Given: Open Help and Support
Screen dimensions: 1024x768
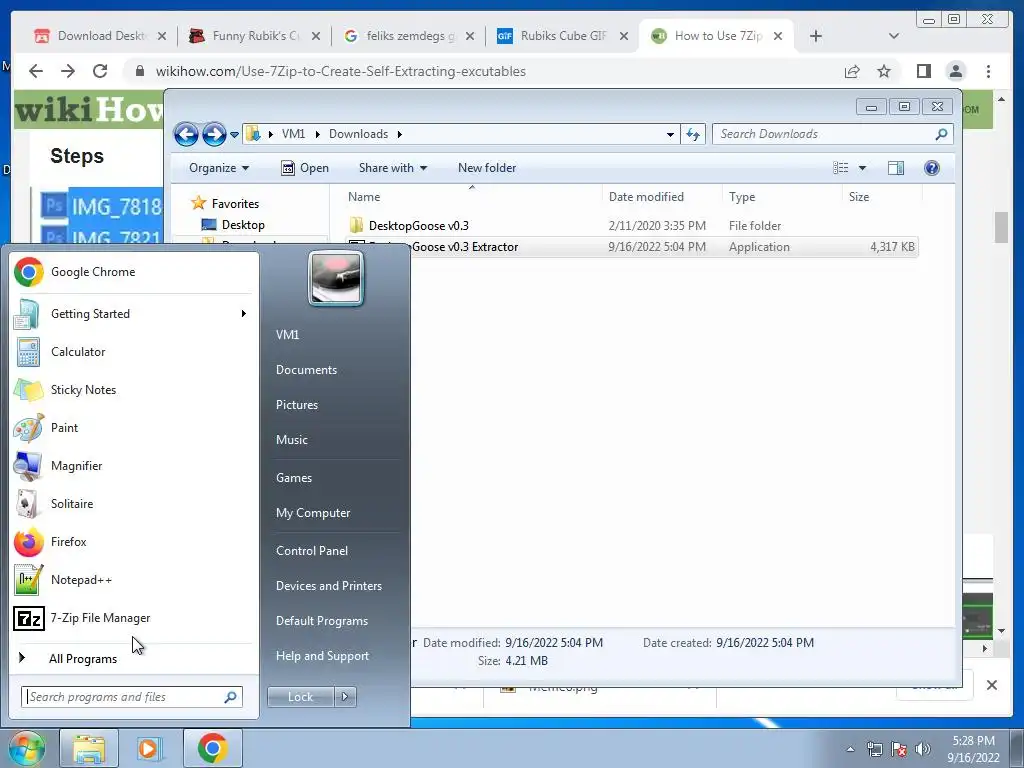Looking at the screenshot, I should pyautogui.click(x=322, y=656).
